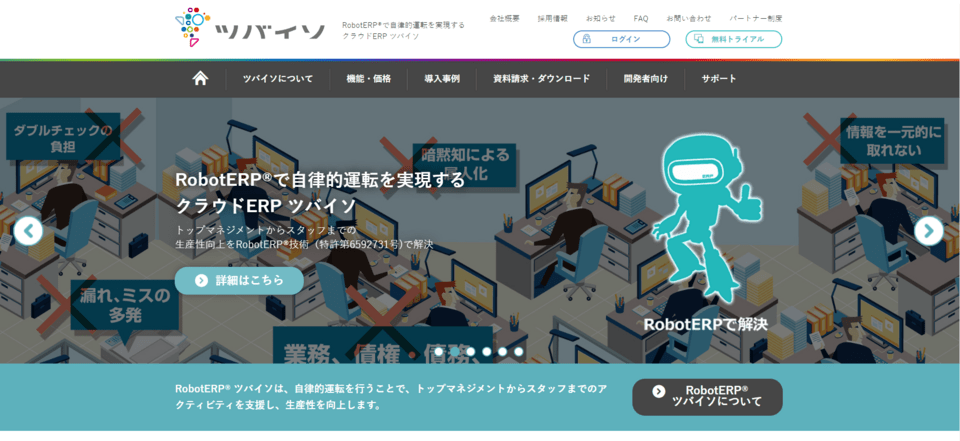This screenshot has width=960, height=441.
Task: Open ツバイソについて nav menu
Action: 278,78
